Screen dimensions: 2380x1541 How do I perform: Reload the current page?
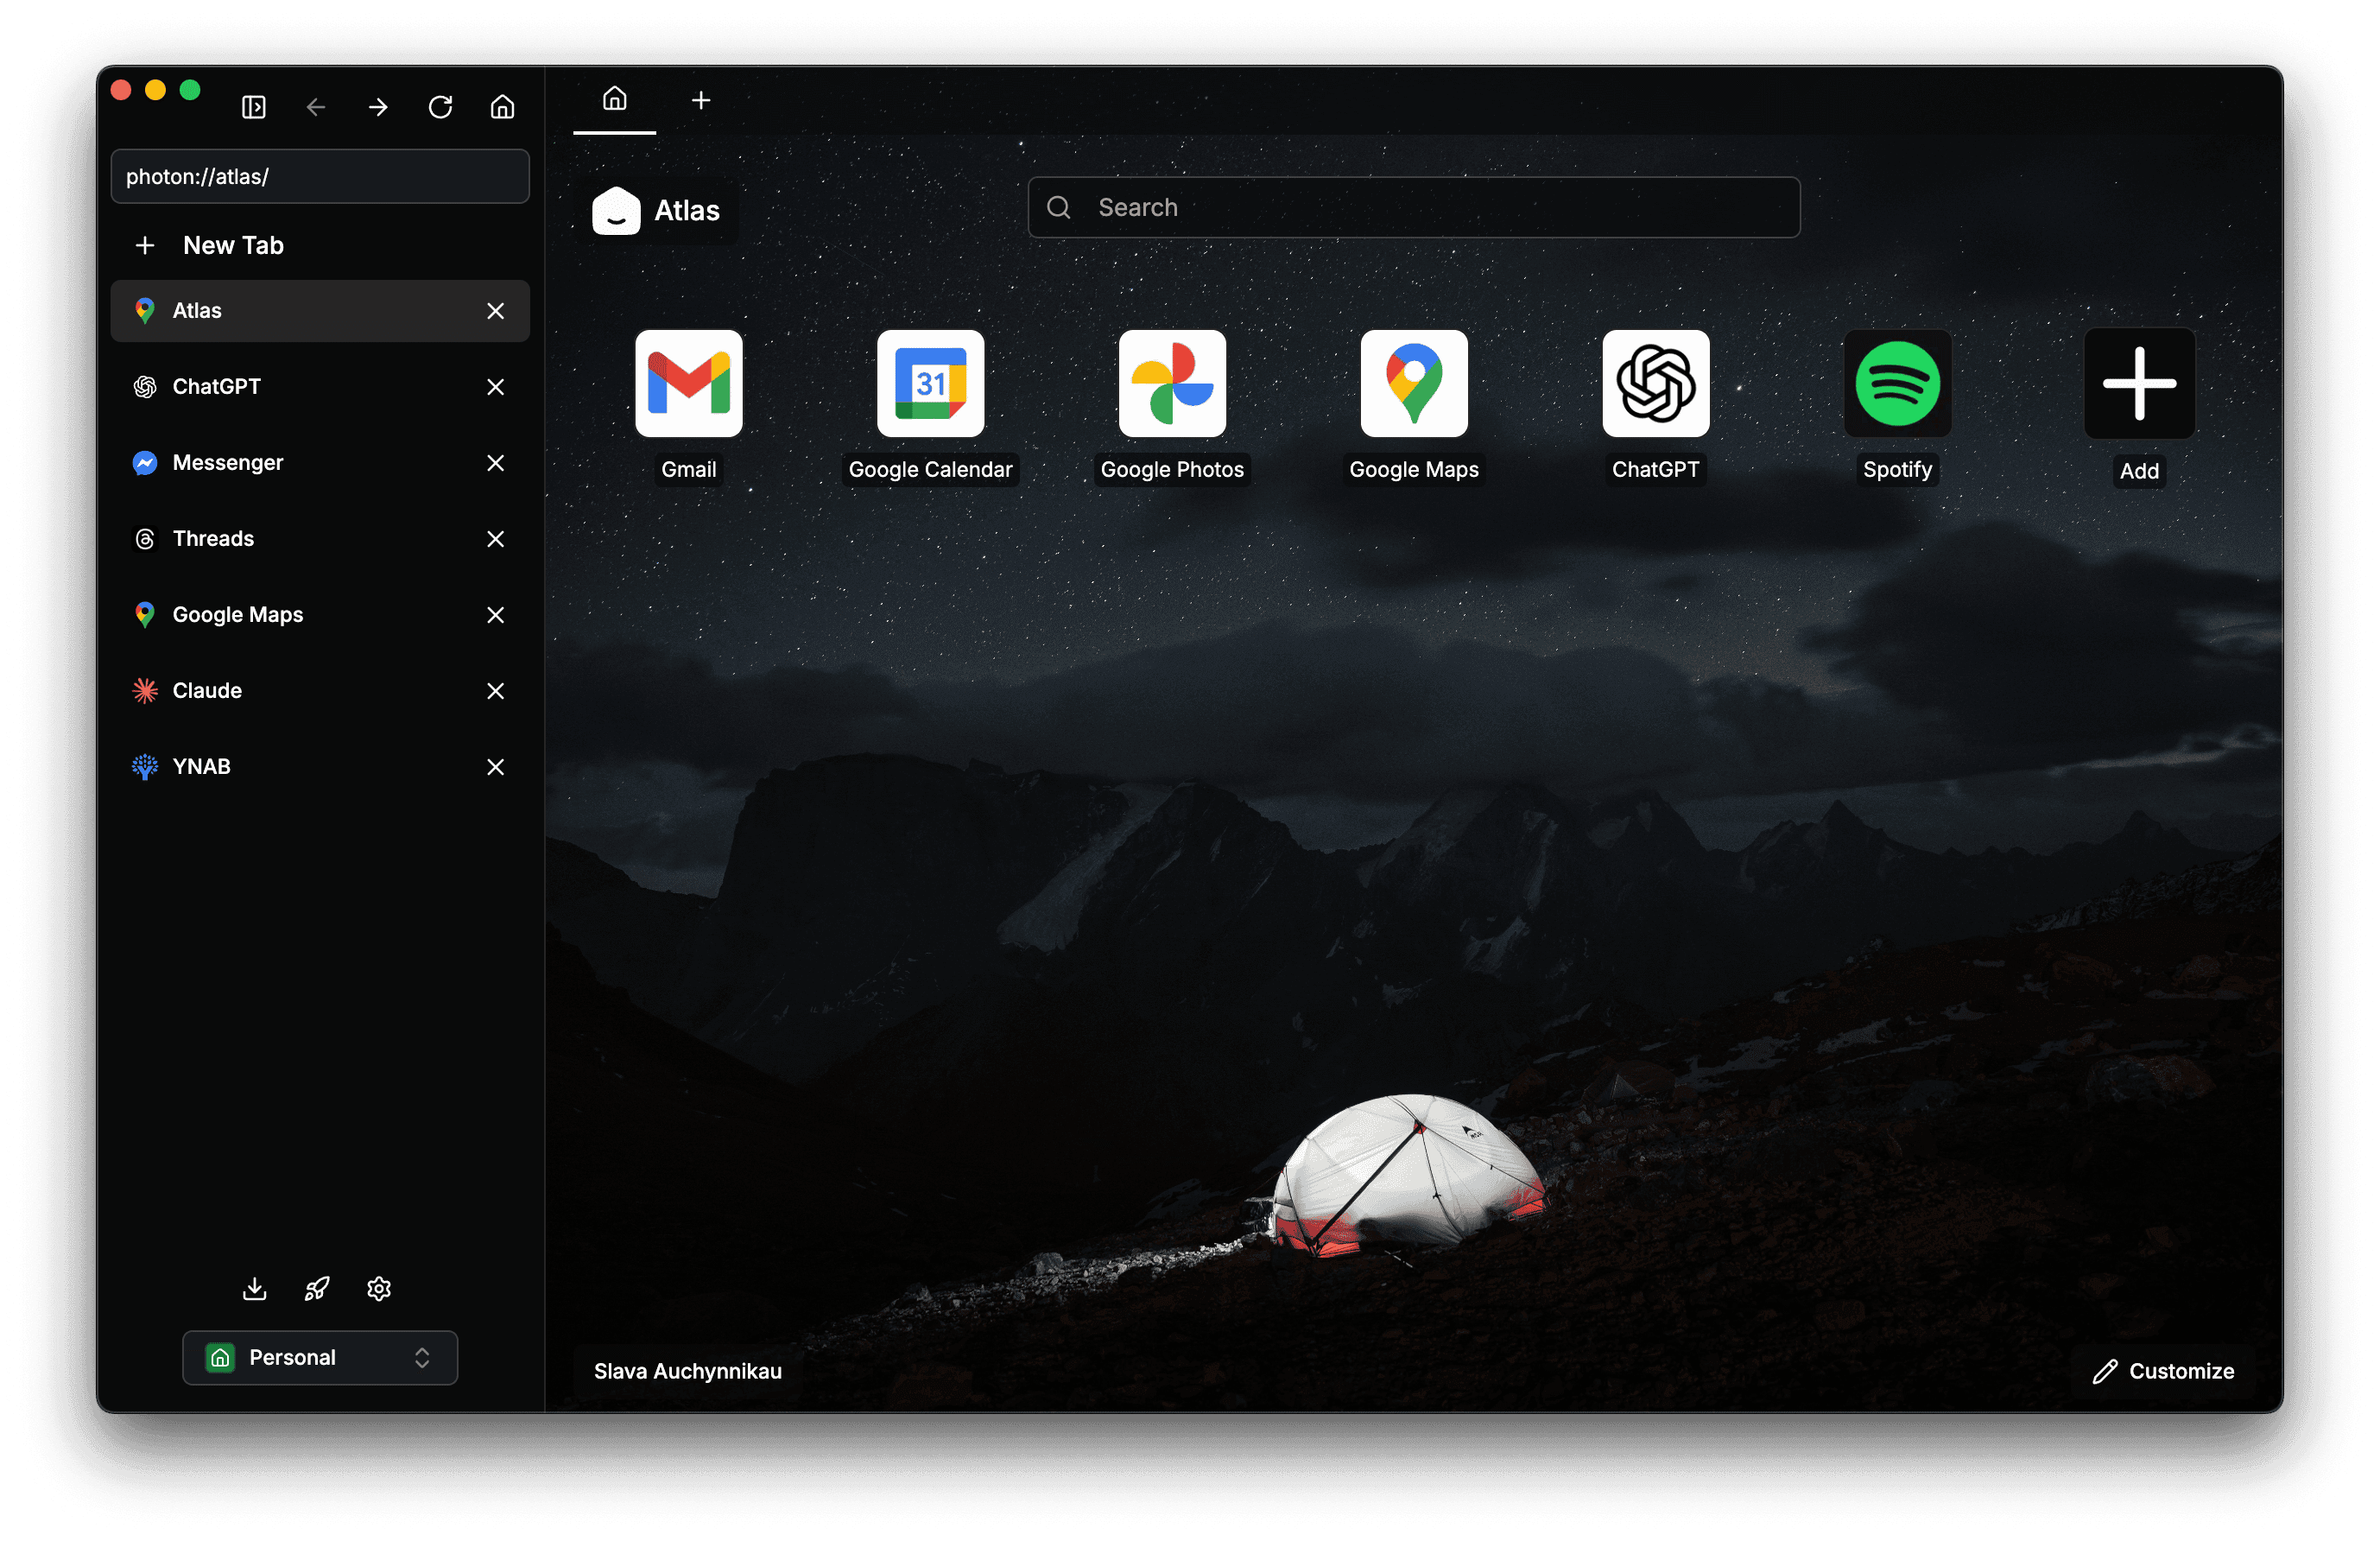tap(440, 107)
